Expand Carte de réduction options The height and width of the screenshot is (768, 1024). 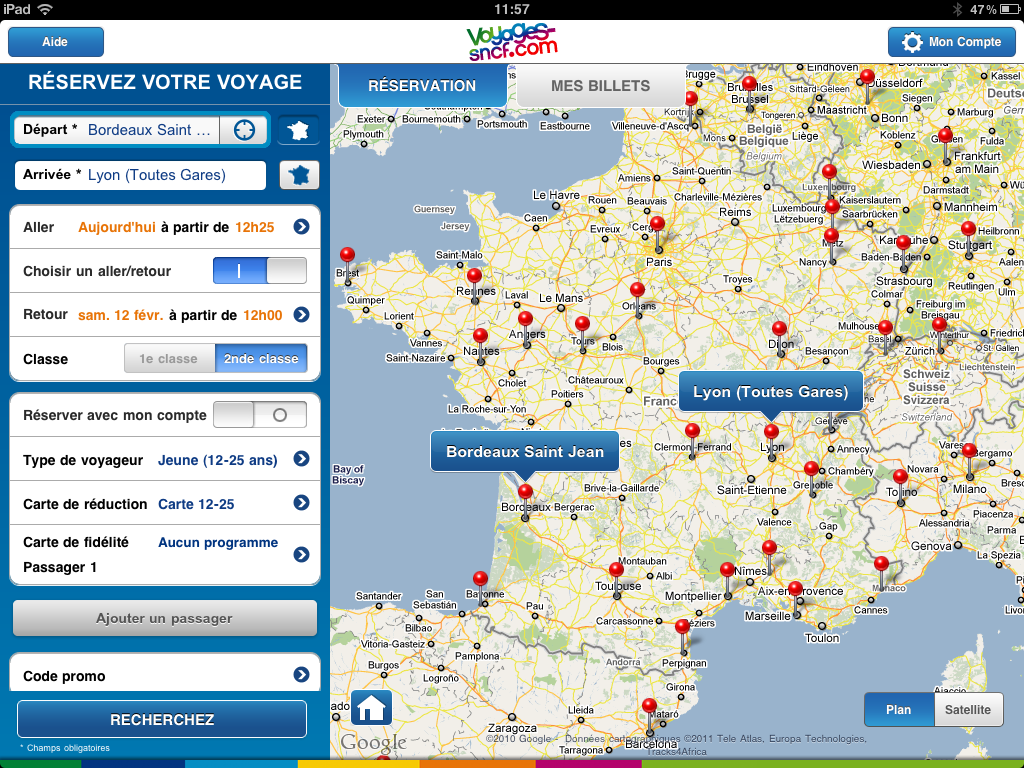(301, 502)
